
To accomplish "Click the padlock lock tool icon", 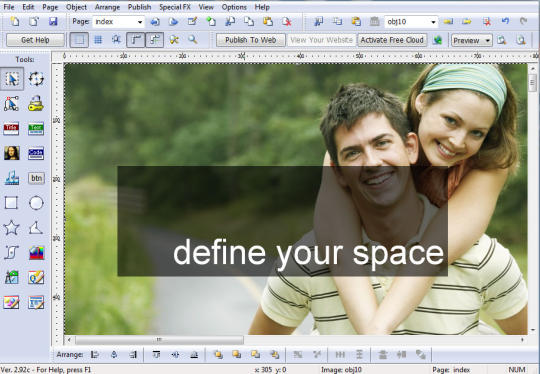I will pos(36,103).
